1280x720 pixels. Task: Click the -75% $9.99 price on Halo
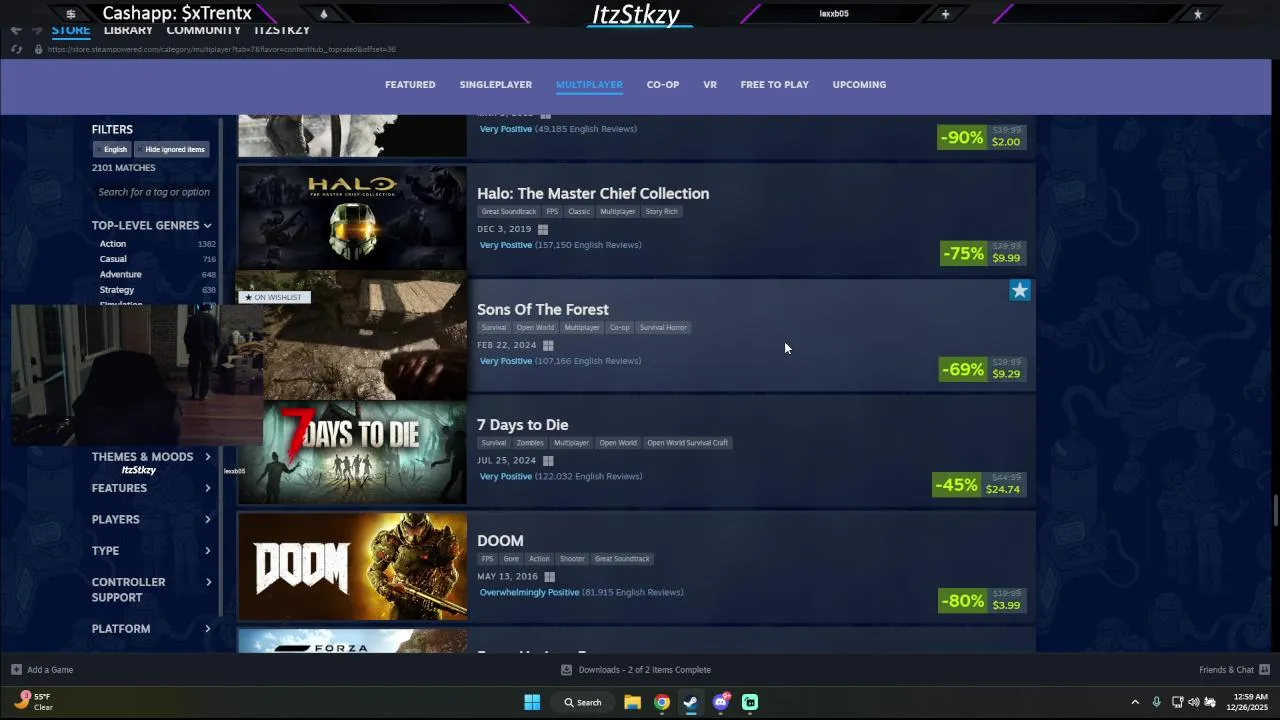tap(983, 253)
